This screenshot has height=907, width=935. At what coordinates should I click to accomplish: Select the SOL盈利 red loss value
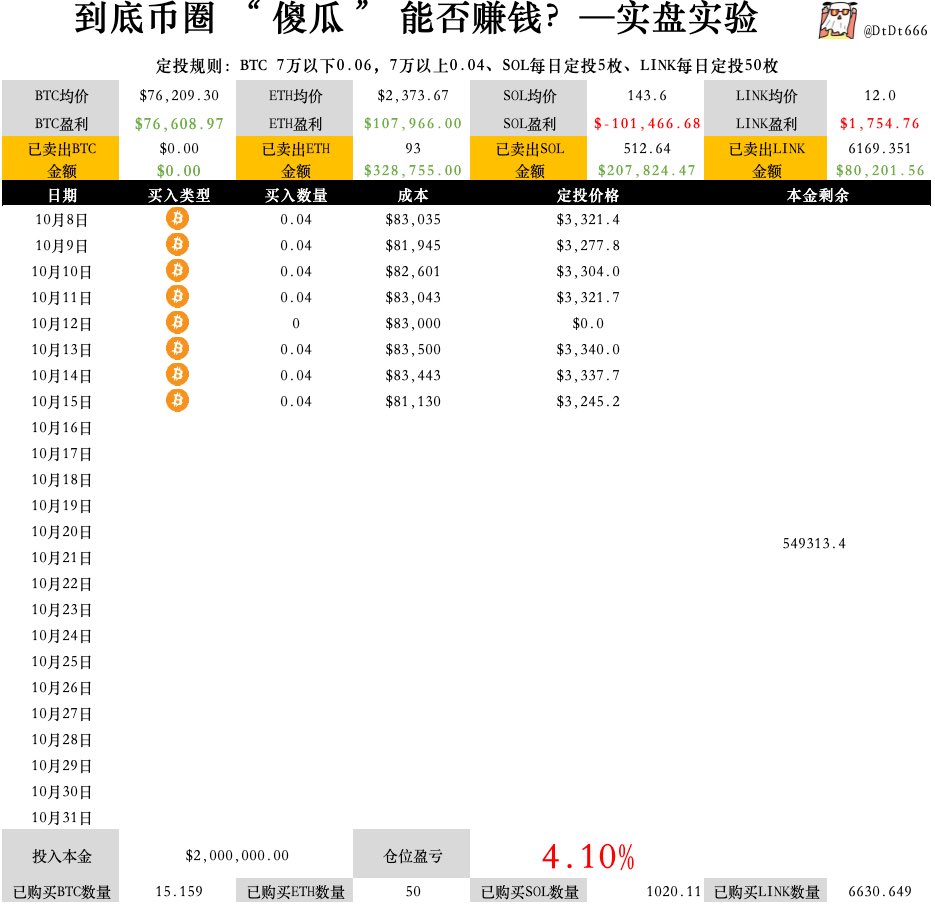647,123
